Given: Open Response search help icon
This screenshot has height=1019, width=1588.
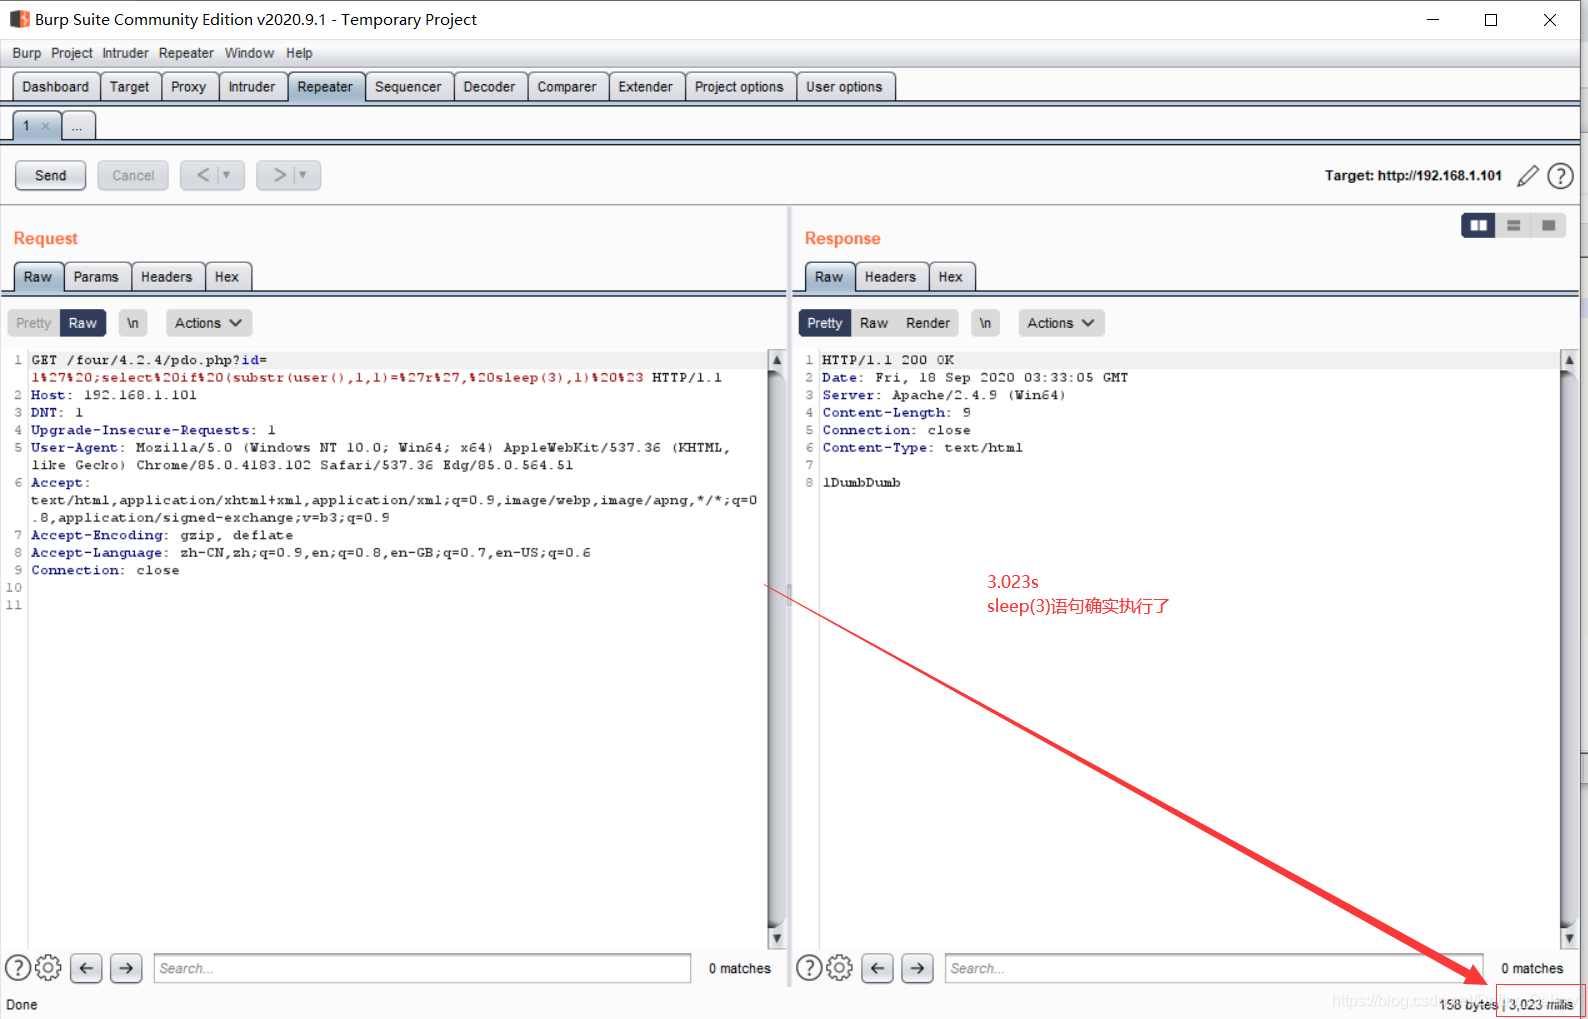Looking at the screenshot, I should [809, 968].
